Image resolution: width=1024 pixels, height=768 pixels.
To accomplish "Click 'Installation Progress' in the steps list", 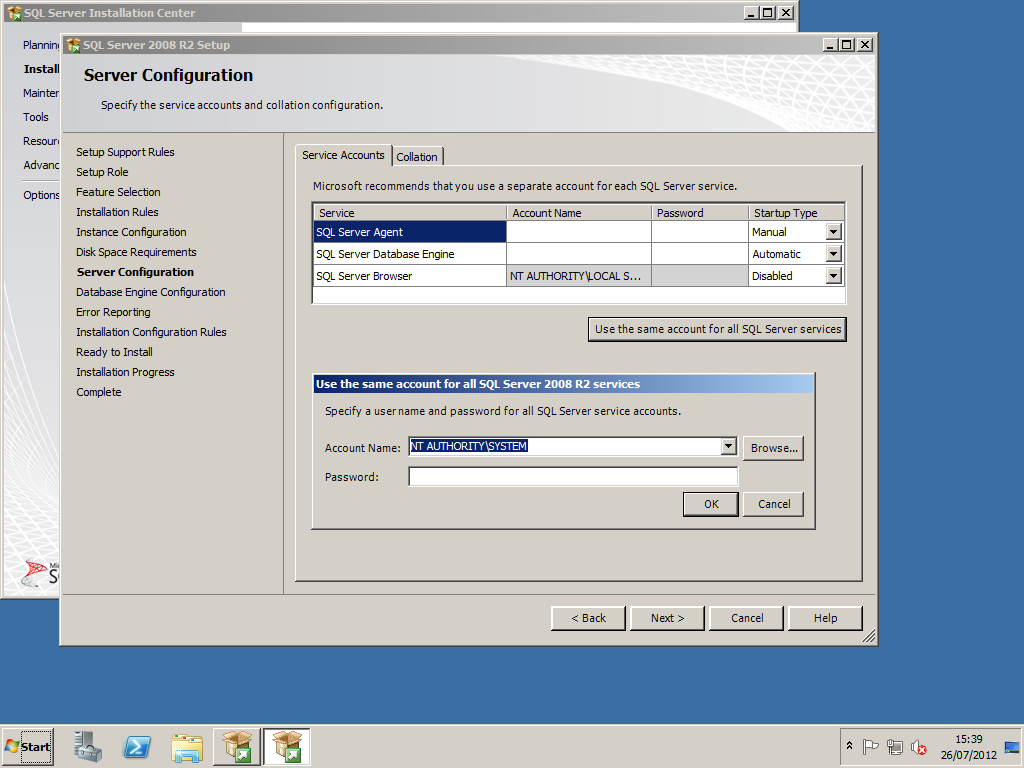I will click(125, 372).
